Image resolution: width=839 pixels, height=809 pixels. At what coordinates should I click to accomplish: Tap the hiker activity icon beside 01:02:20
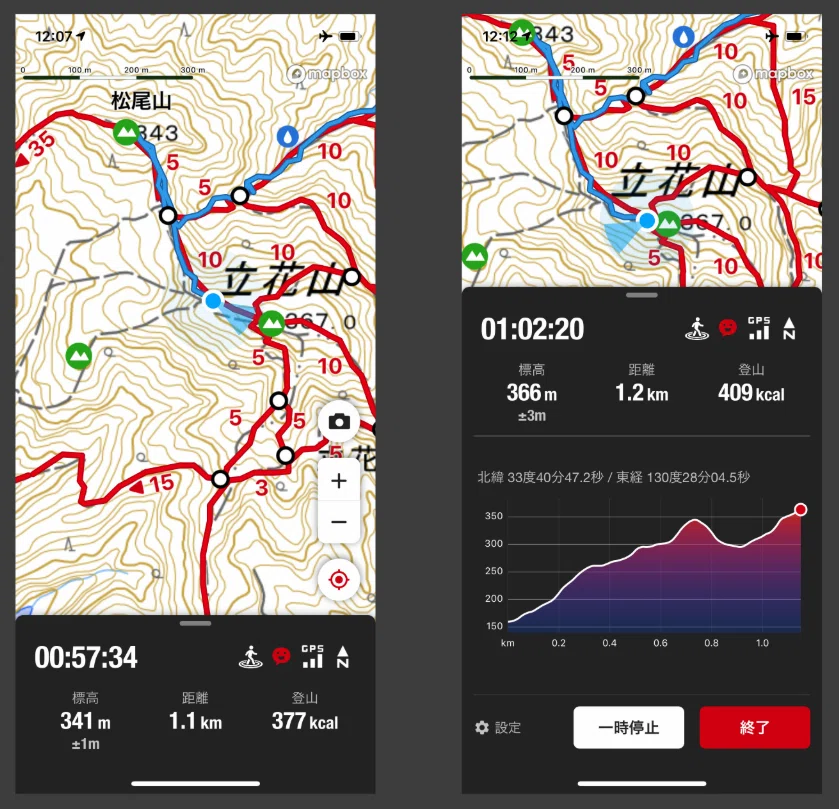pos(697,329)
